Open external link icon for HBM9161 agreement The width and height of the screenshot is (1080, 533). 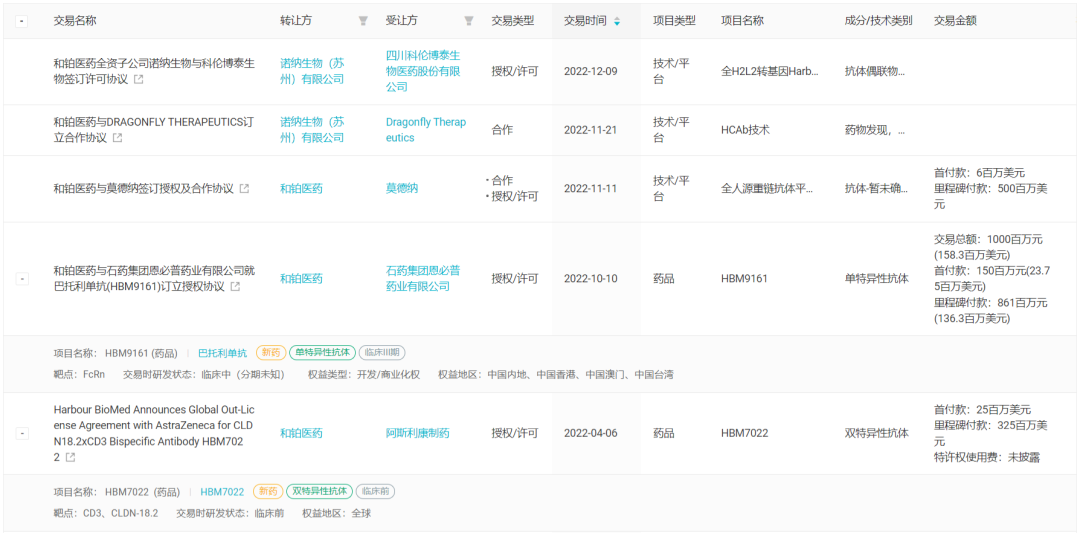coord(235,286)
